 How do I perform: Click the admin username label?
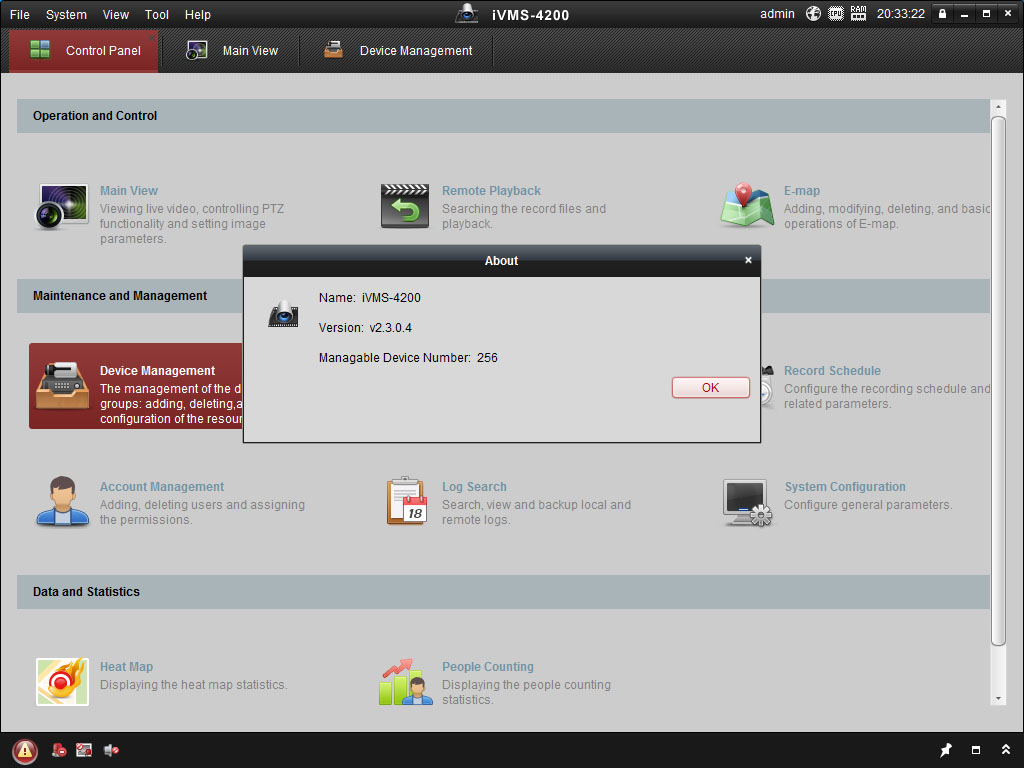point(777,14)
